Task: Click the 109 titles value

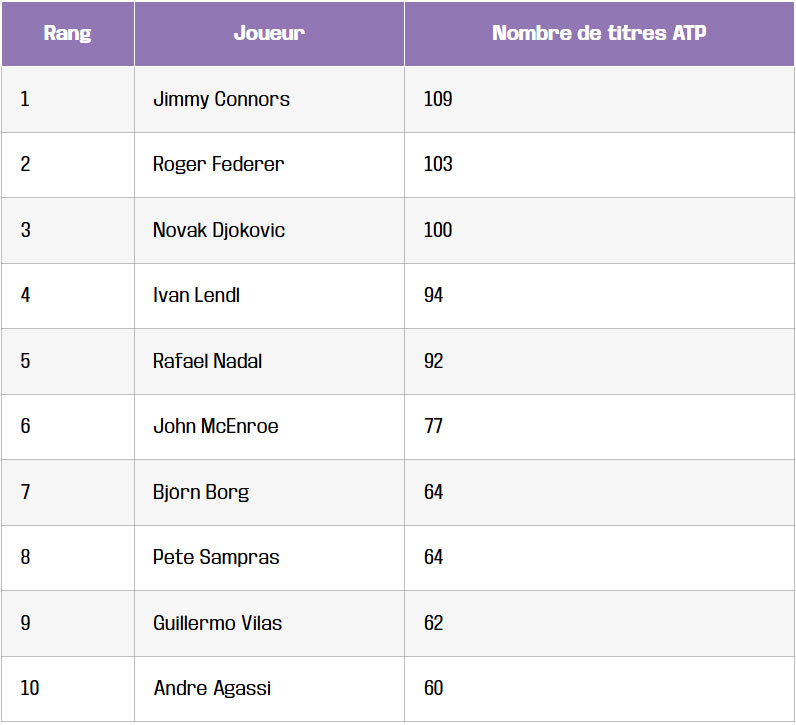Action: (x=438, y=99)
